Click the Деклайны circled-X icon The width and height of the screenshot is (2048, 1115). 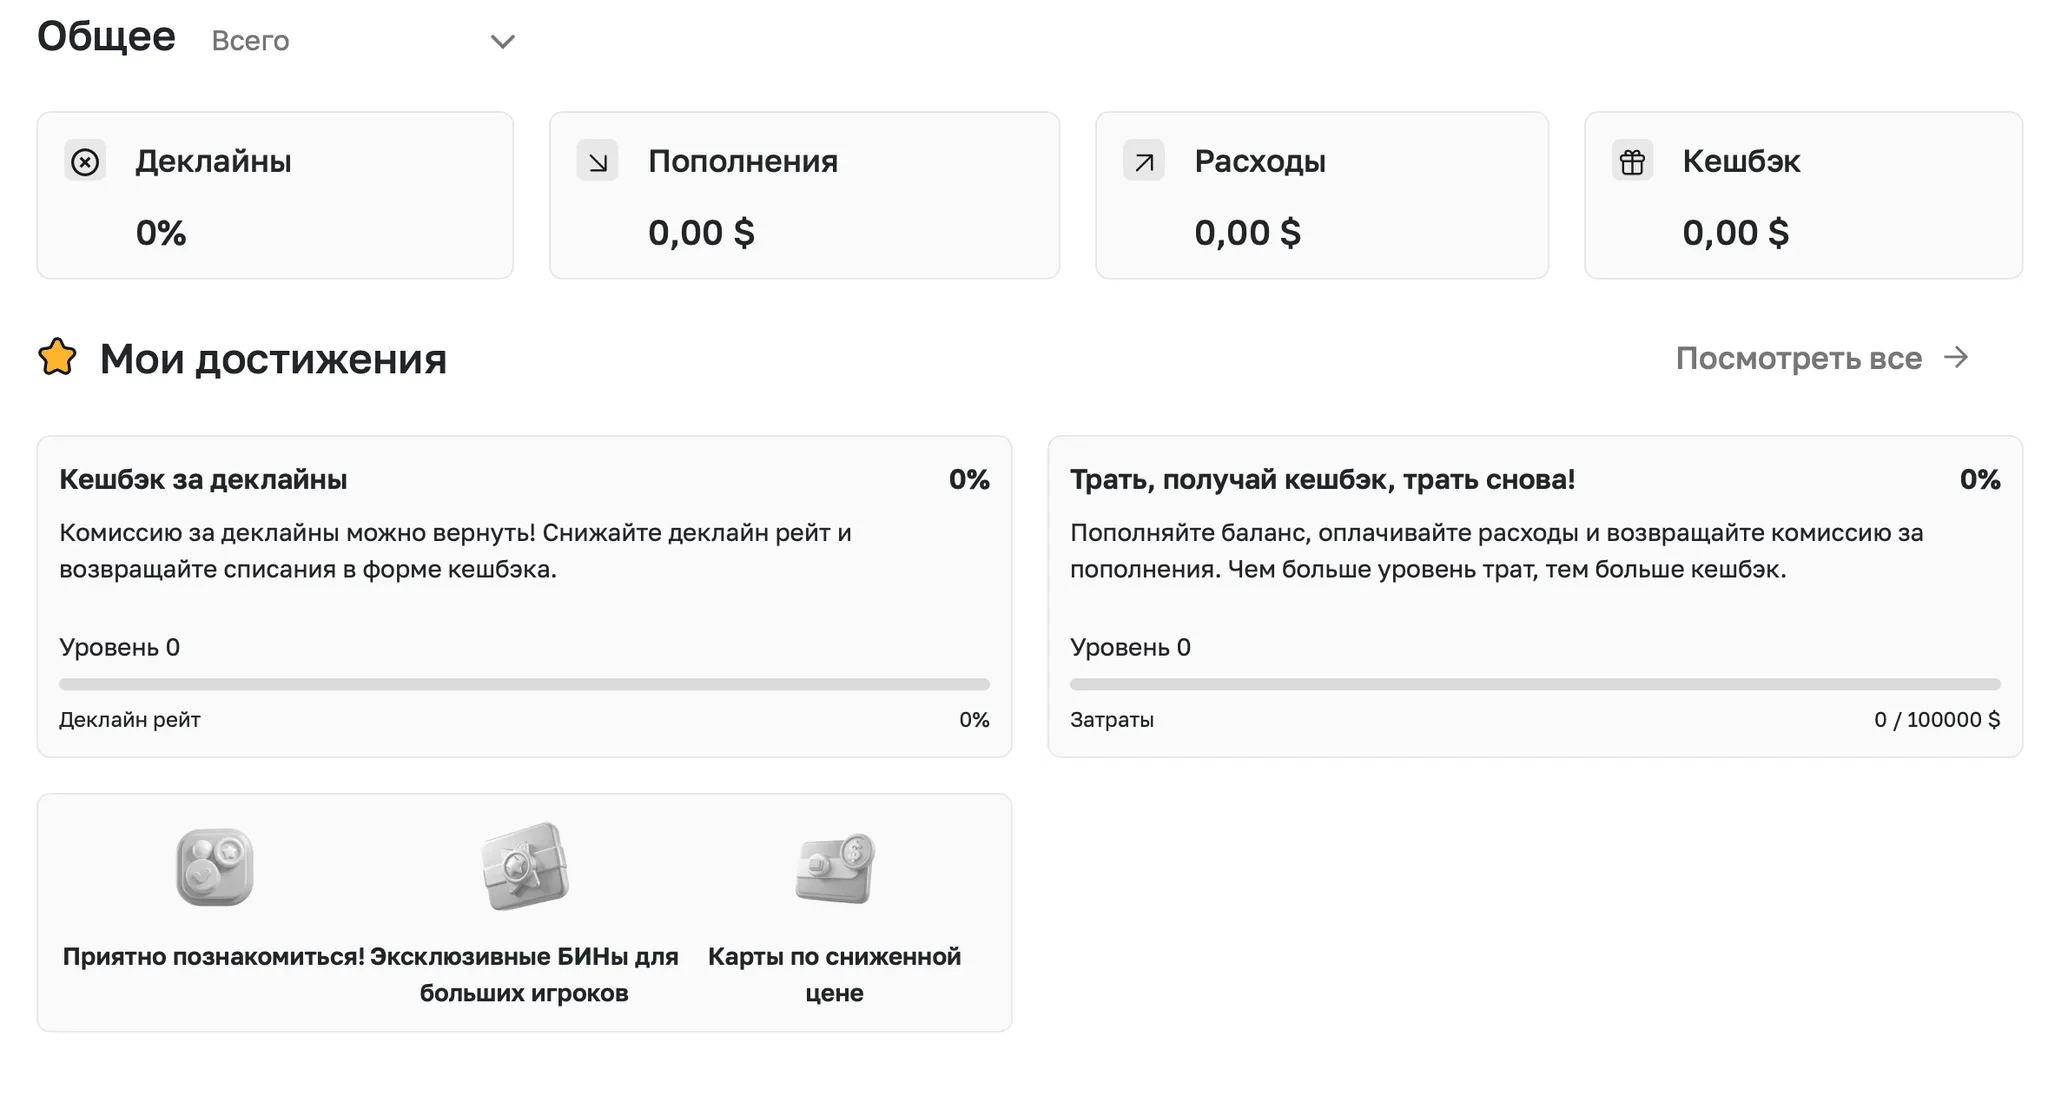click(85, 161)
